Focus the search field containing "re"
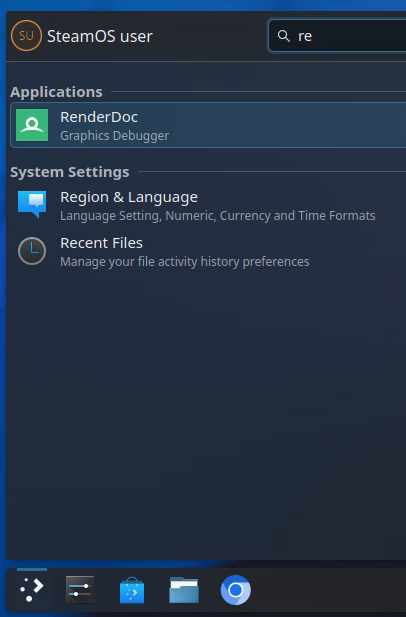This screenshot has height=617, width=406. pyautogui.click(x=337, y=36)
